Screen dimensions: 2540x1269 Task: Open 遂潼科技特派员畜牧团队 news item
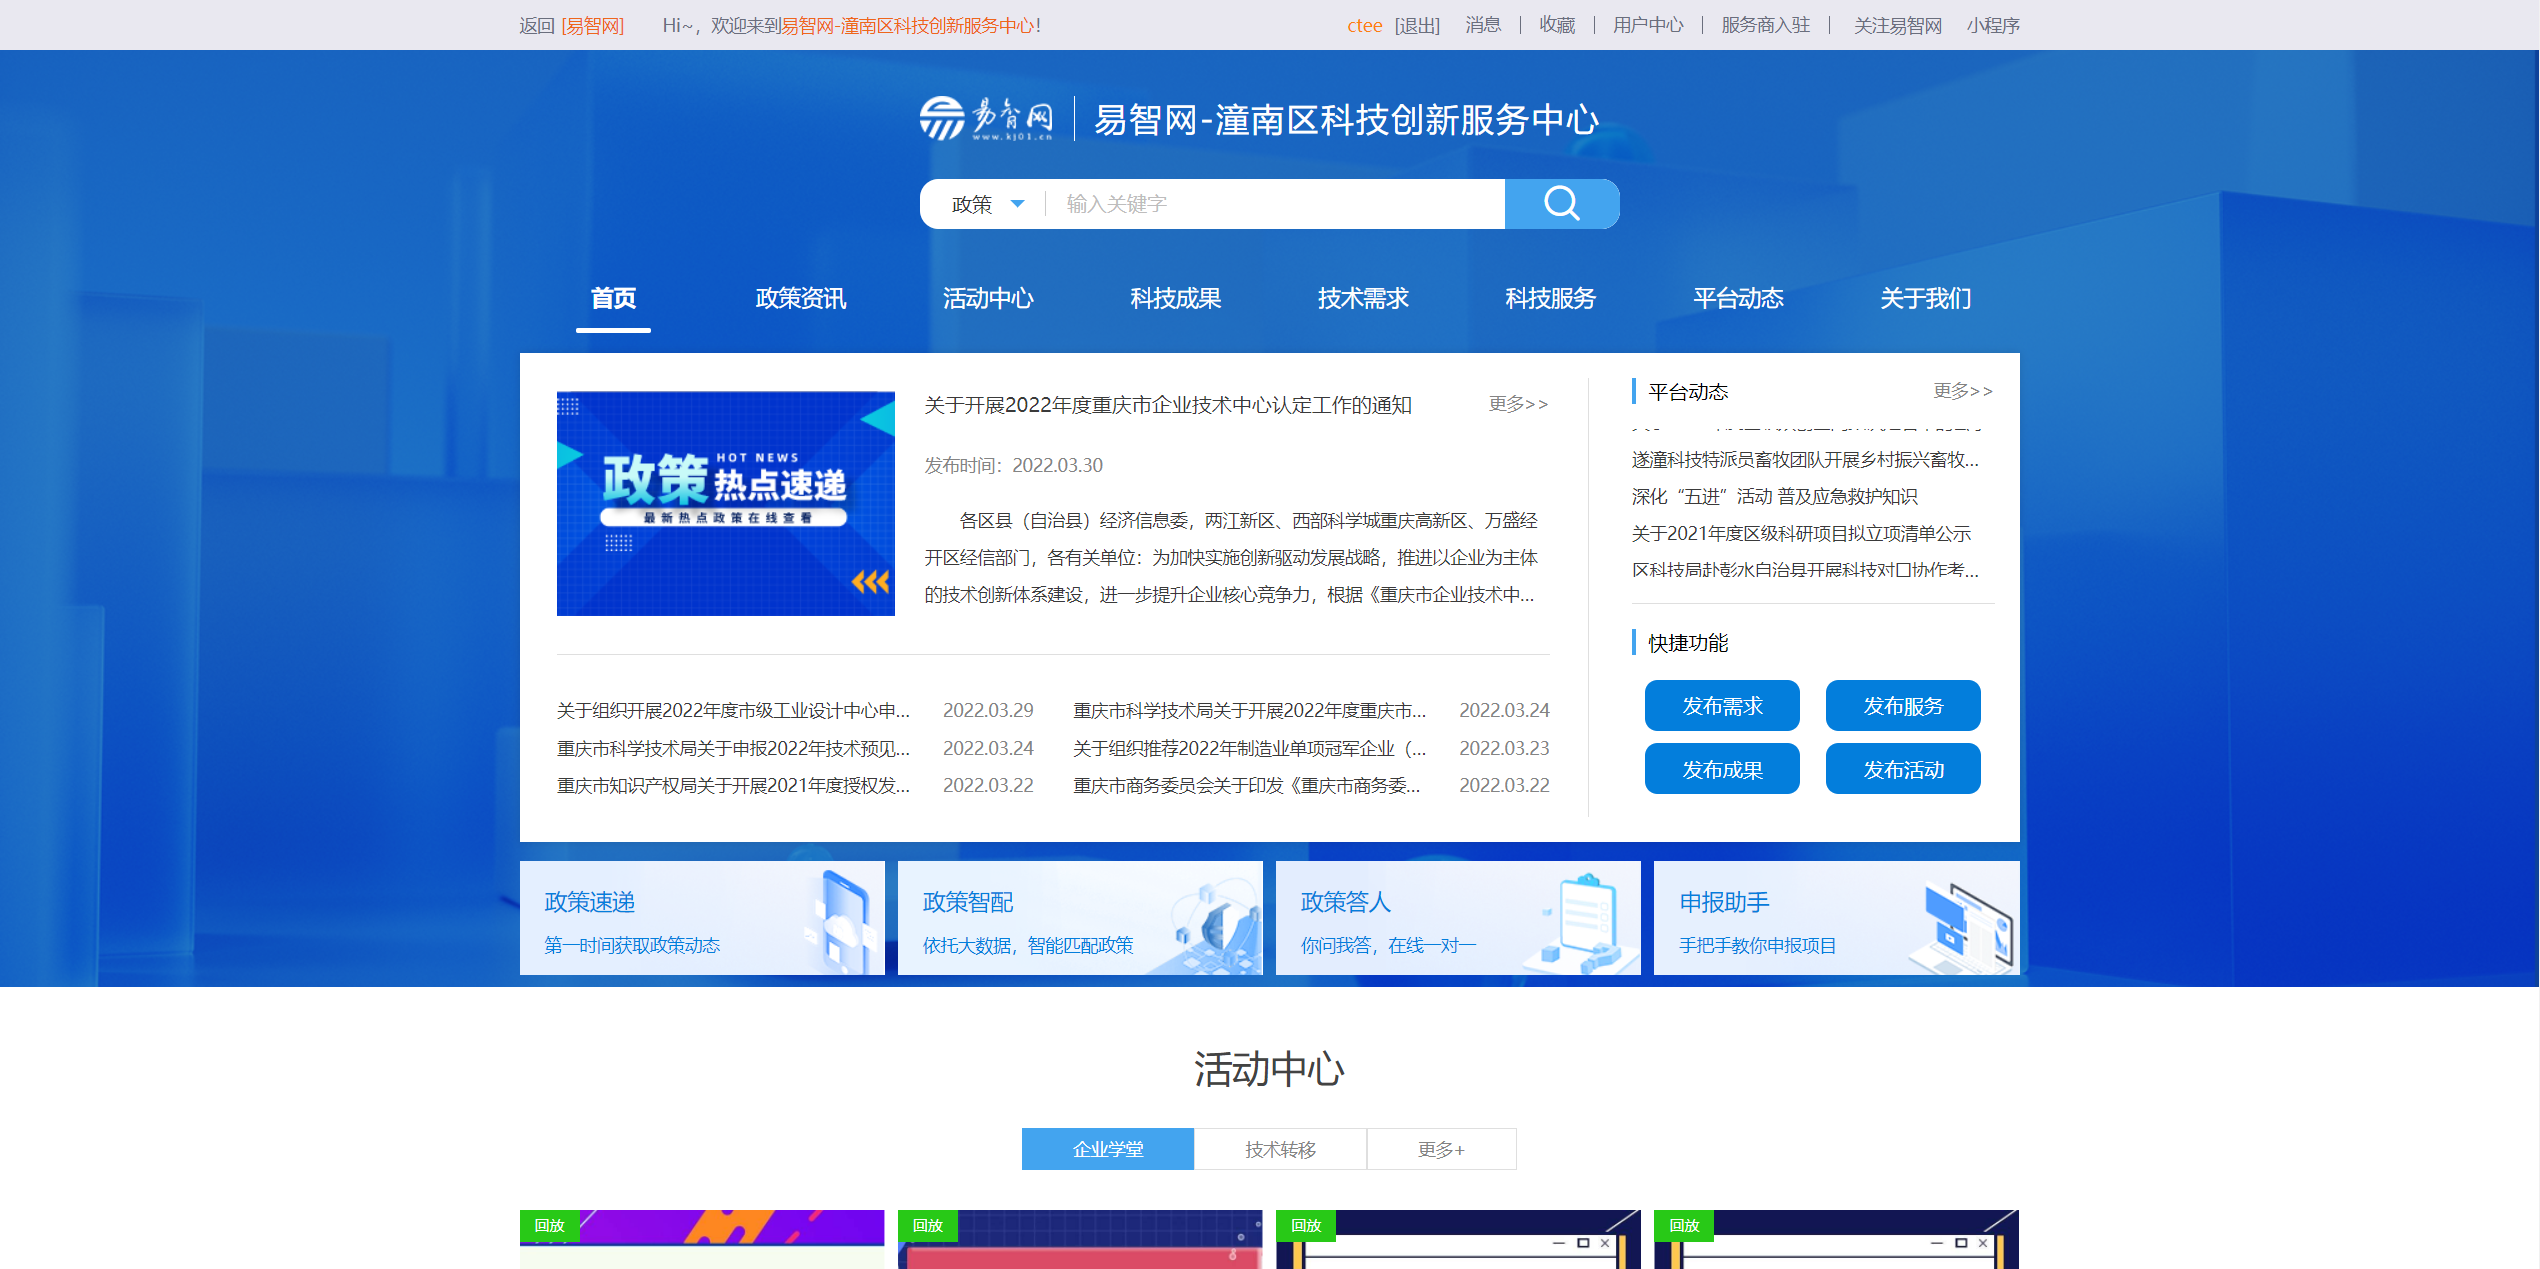click(x=1805, y=459)
